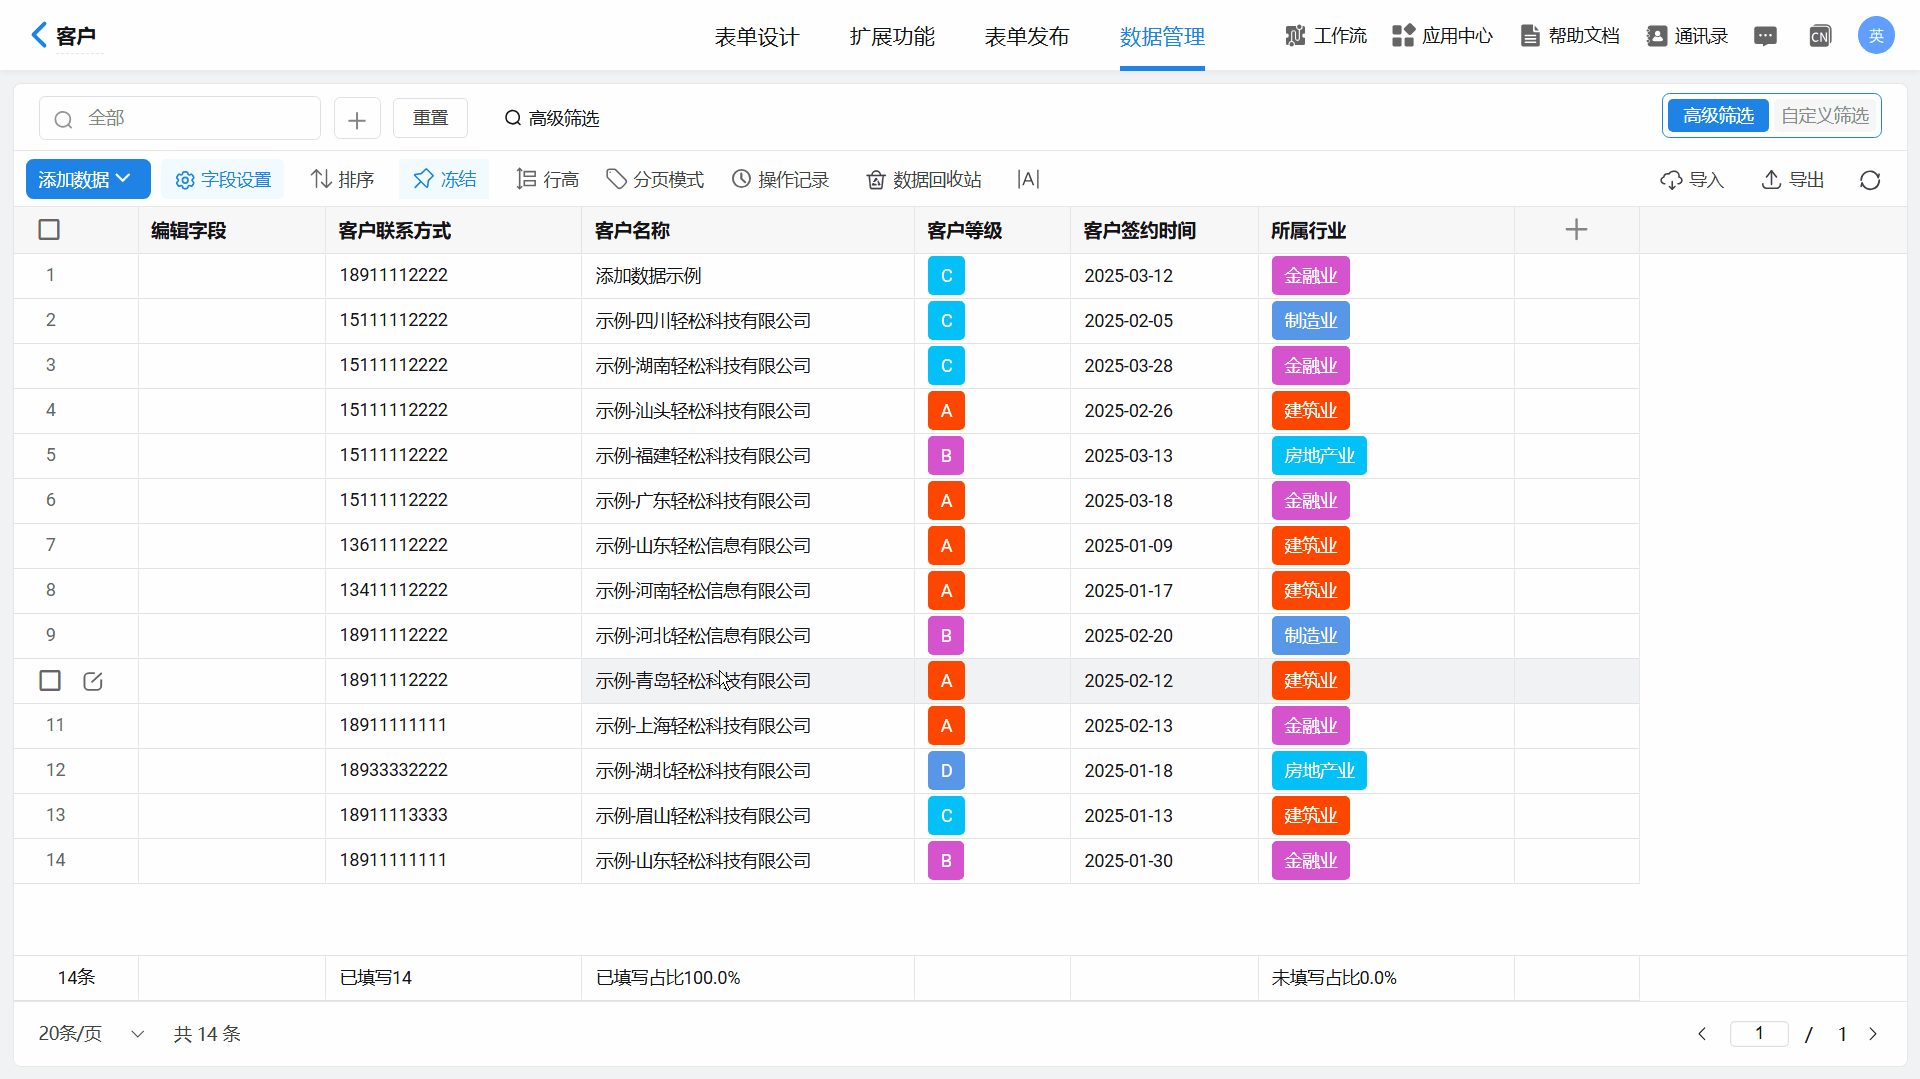Viewport: 1920px width, 1079px height.
Task: Toggle 冻结 freeze columns
Action: (444, 179)
